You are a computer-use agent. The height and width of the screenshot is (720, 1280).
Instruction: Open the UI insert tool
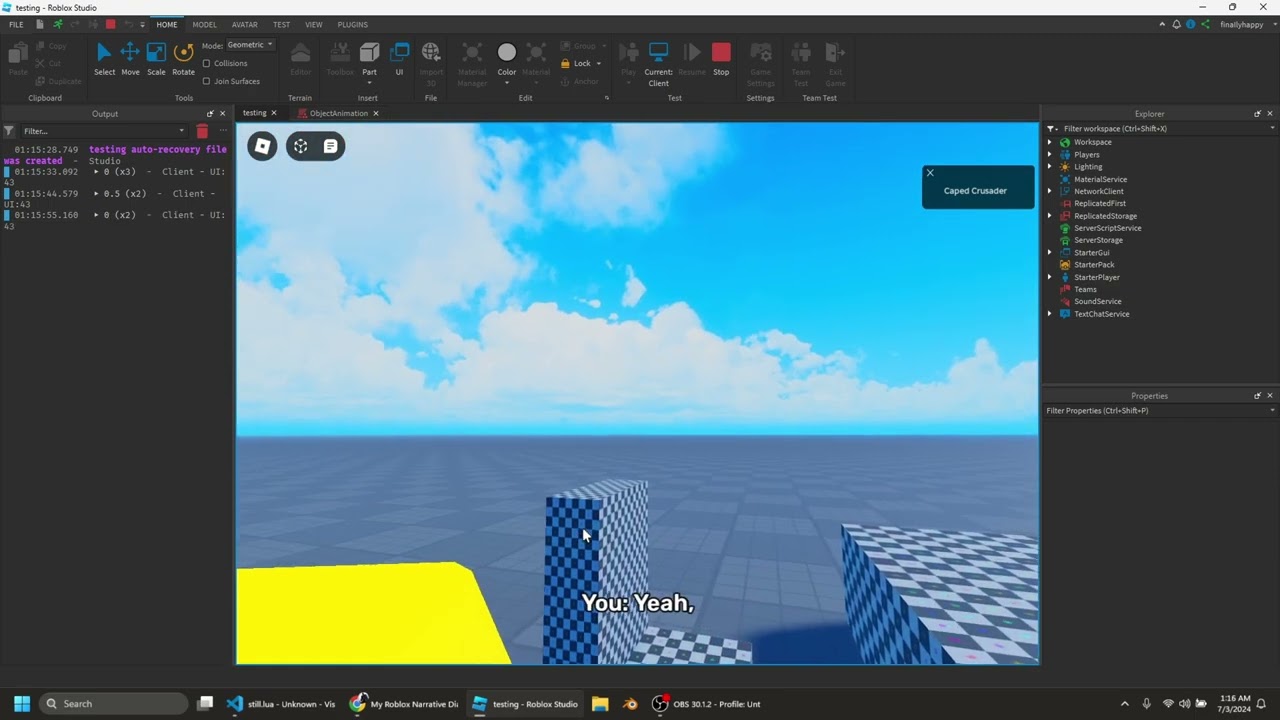399,59
